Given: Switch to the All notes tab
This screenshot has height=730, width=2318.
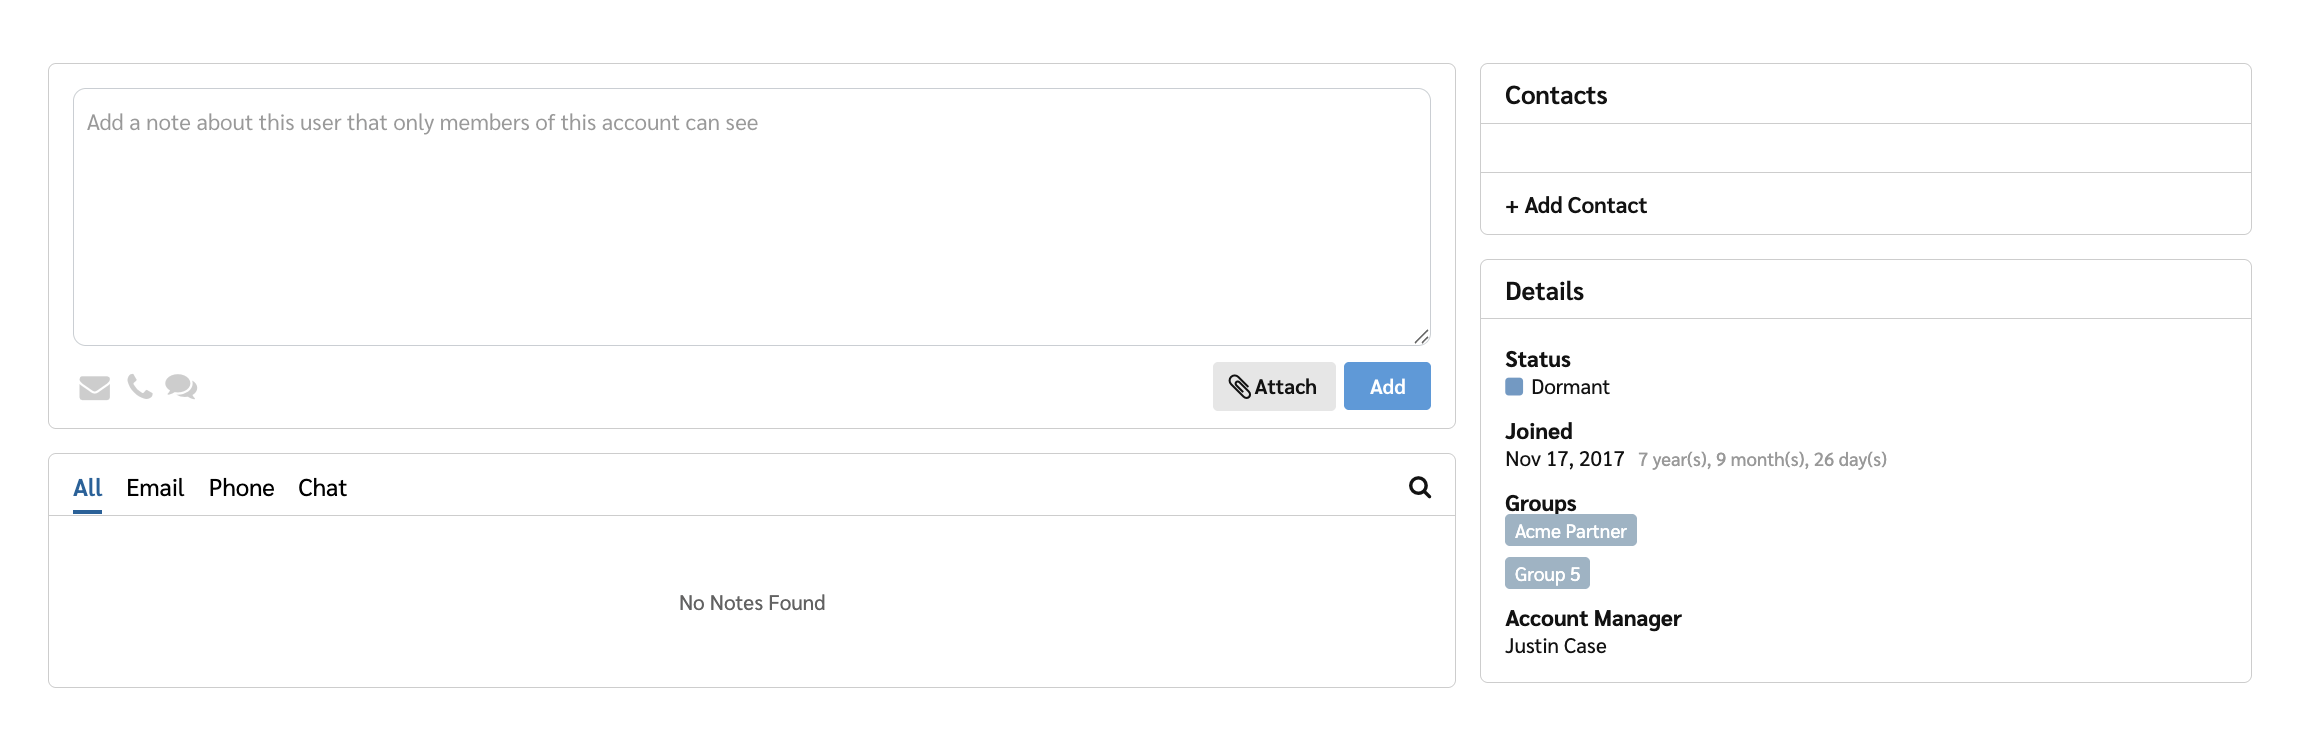Looking at the screenshot, I should coord(88,488).
